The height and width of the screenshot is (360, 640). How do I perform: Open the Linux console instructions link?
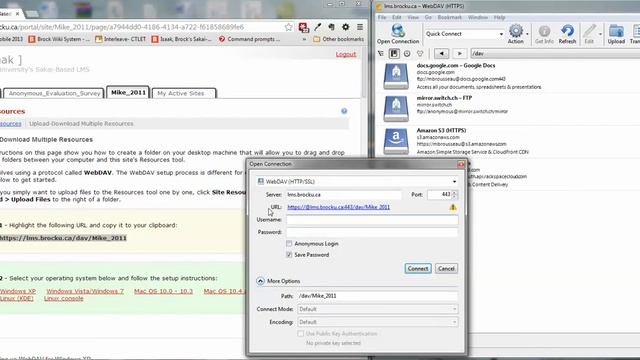pos(64,298)
